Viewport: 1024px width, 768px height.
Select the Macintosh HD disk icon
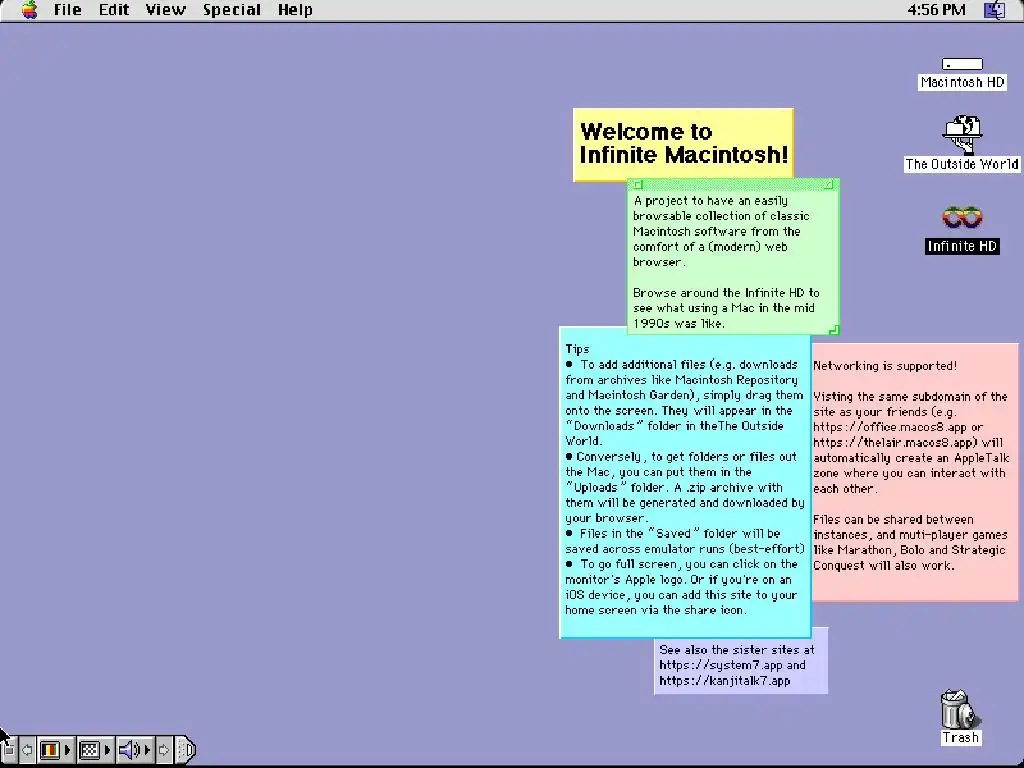tap(962, 64)
